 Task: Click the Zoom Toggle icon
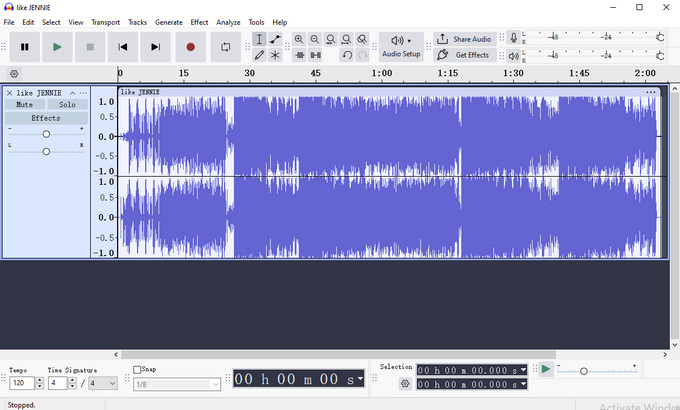362,39
